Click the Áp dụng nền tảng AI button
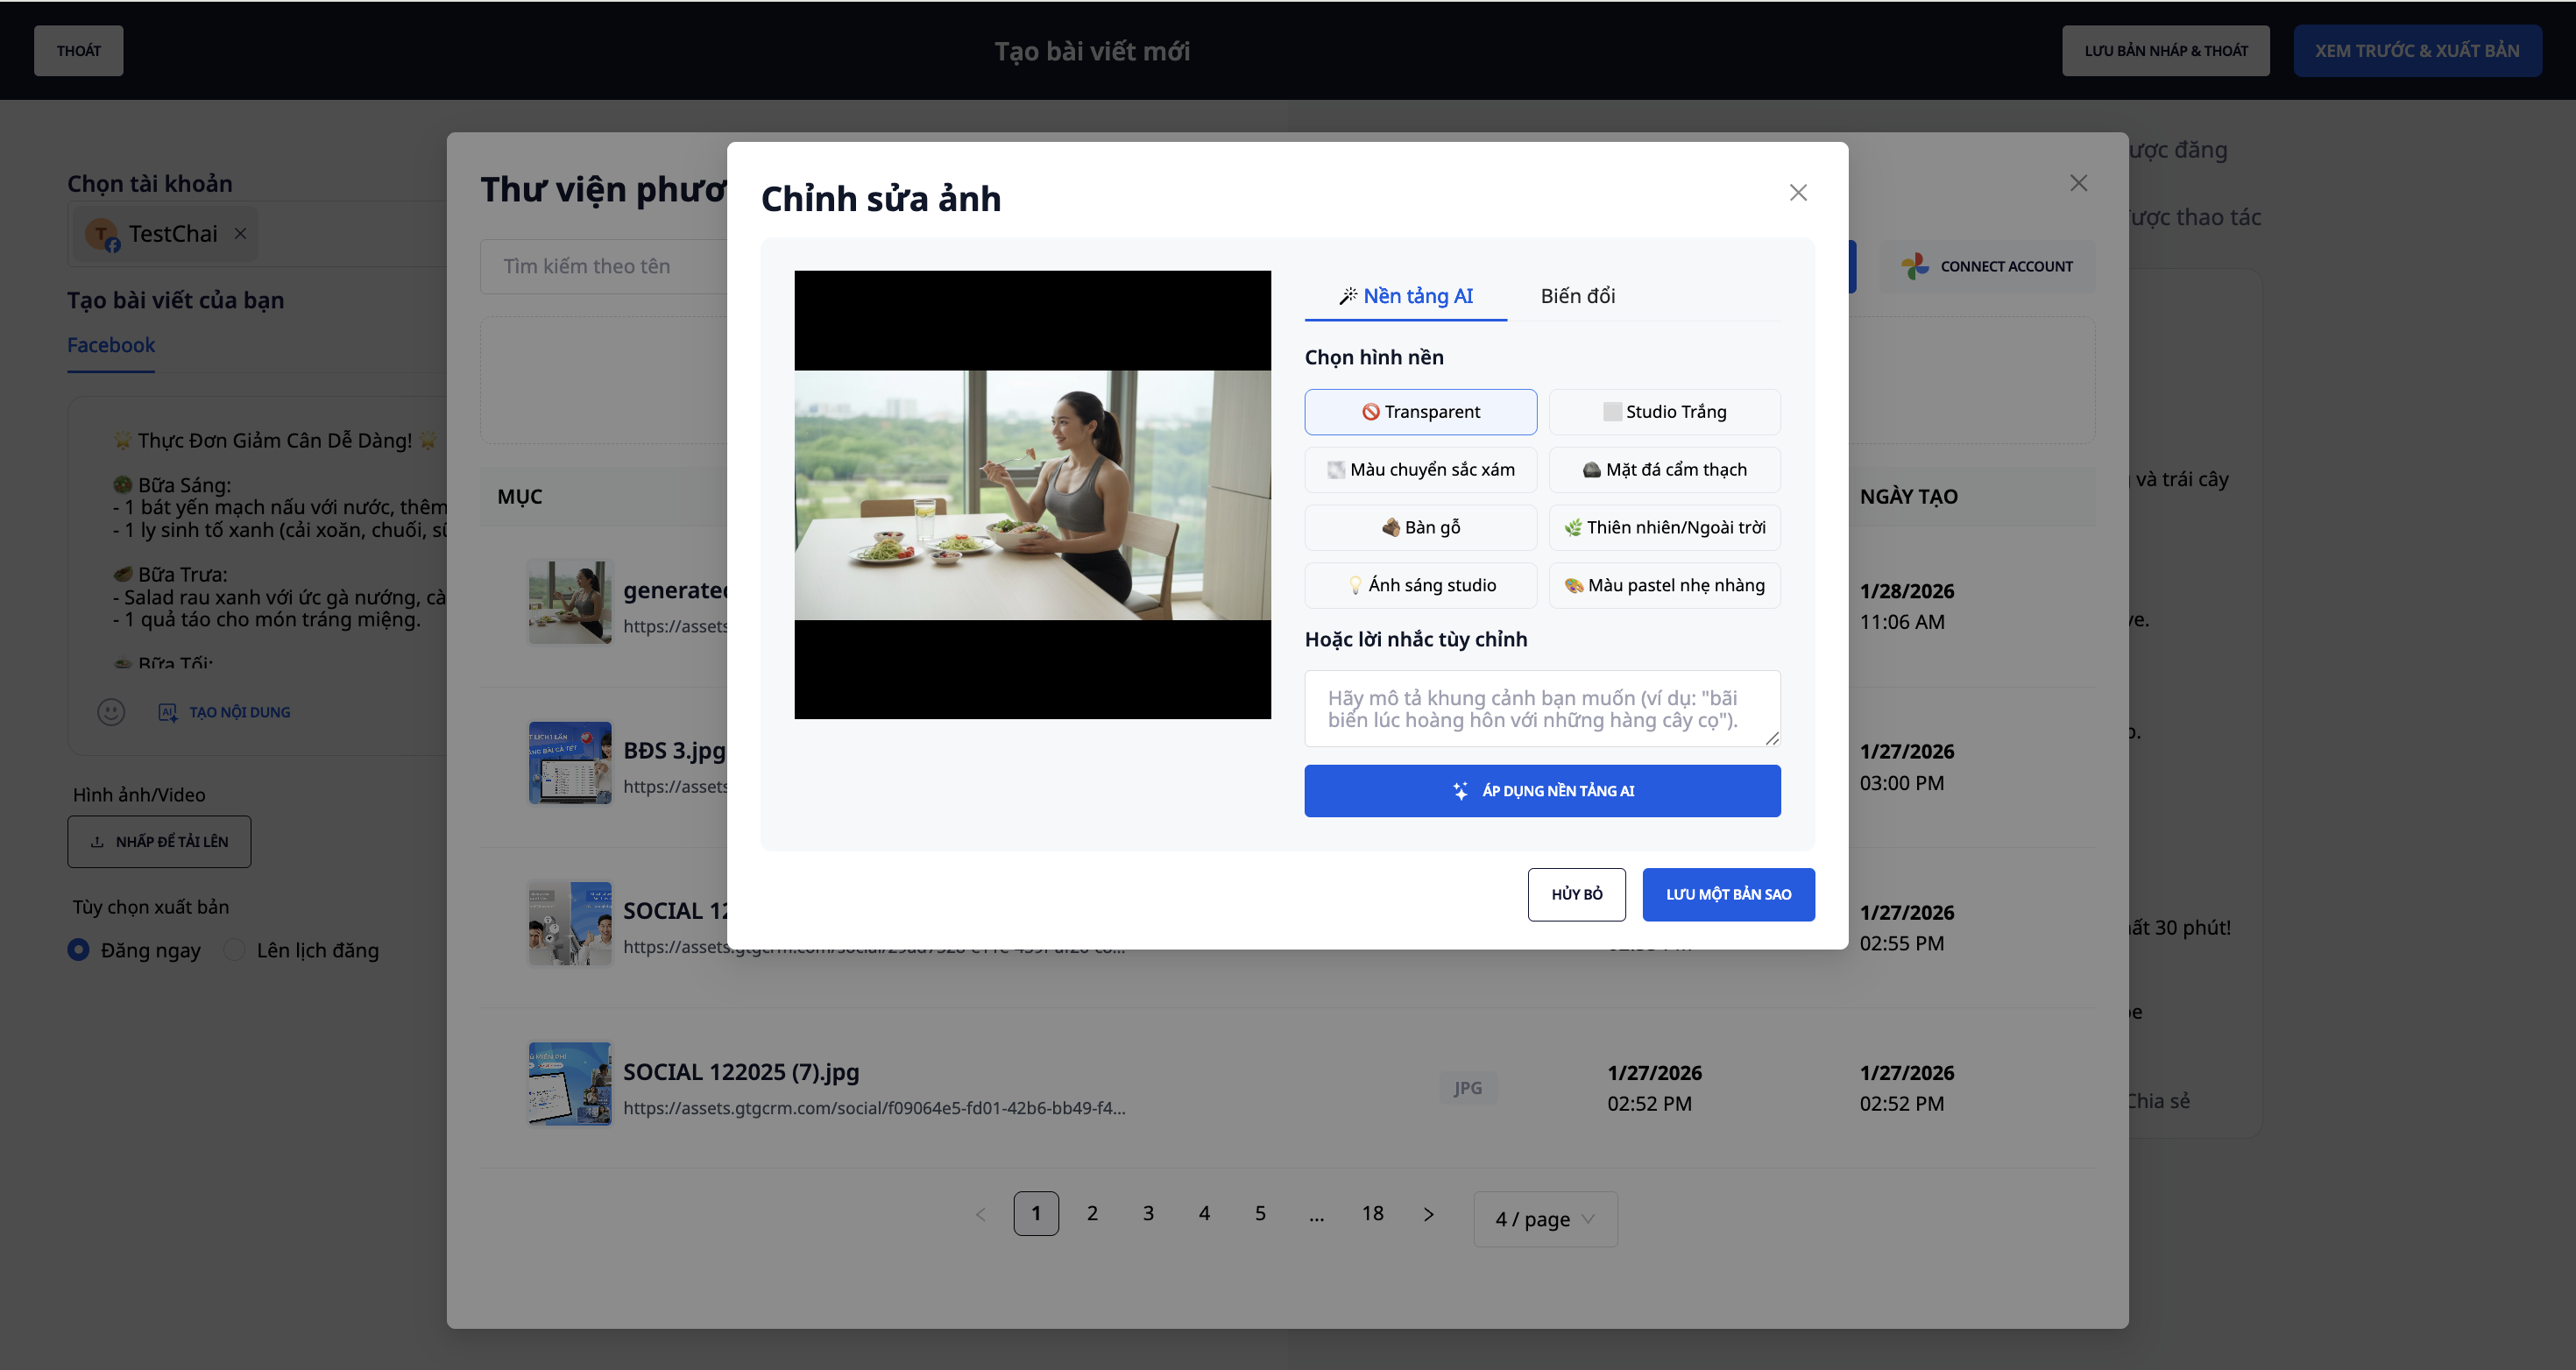 pos(1541,791)
